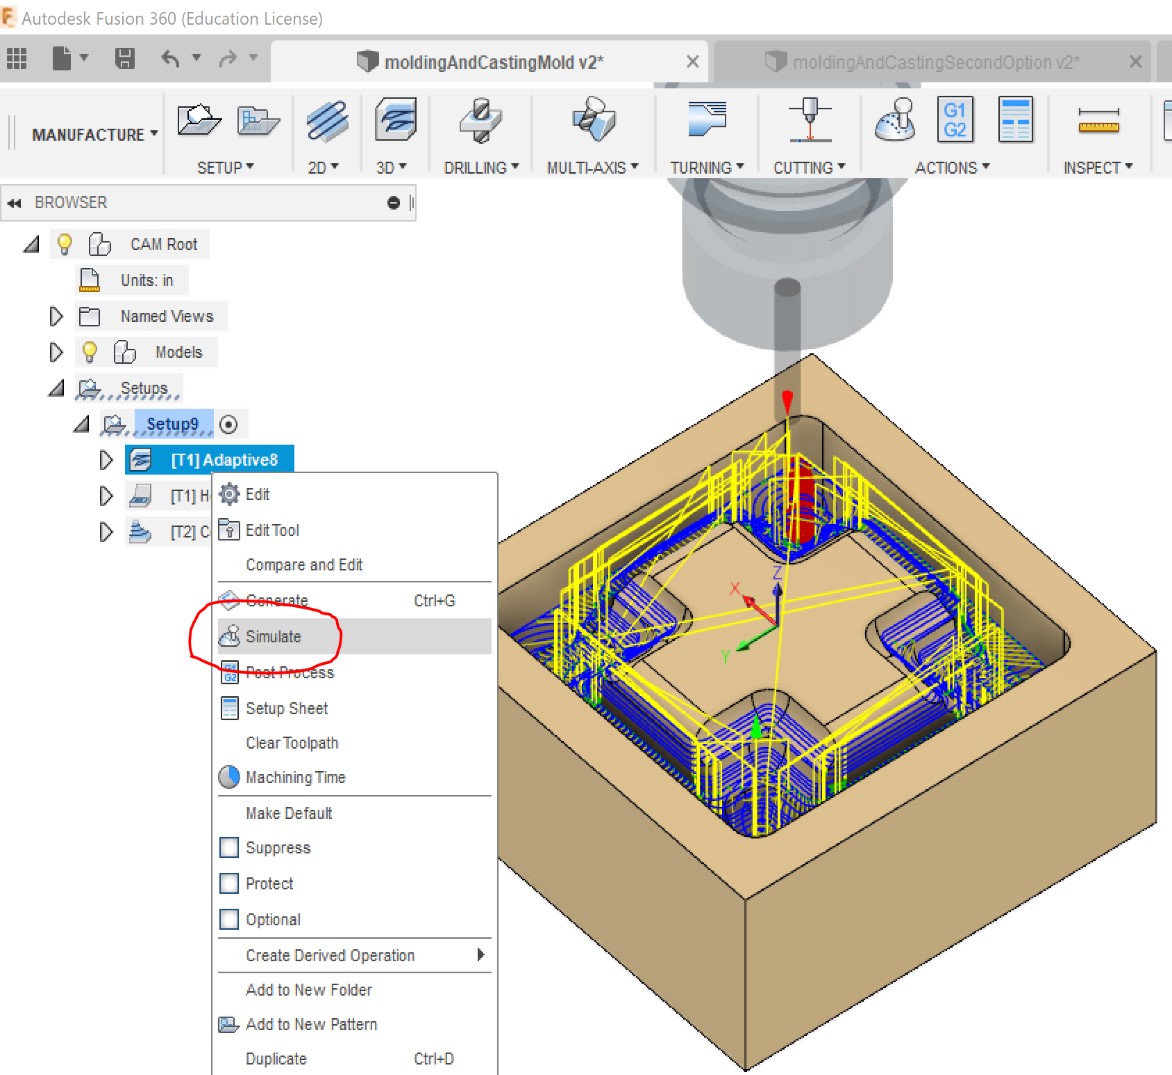Screen dimensions: 1172x1075
Task: Click the Save disk icon
Action: [x=125, y=58]
